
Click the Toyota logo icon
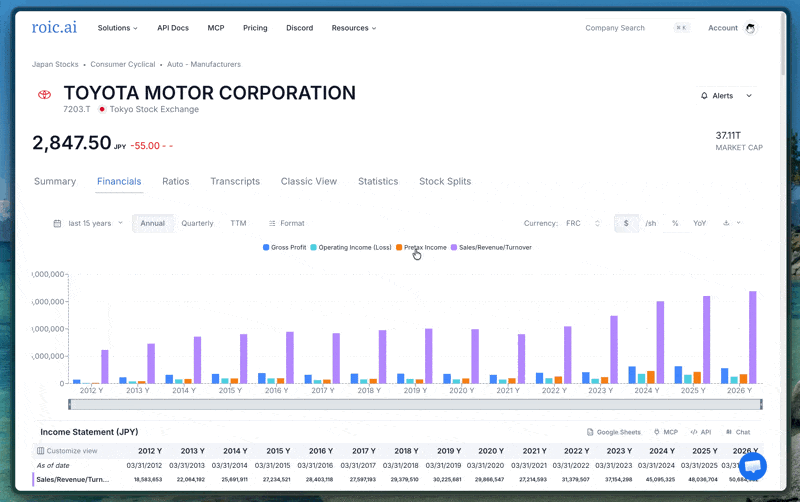[x=44, y=94]
